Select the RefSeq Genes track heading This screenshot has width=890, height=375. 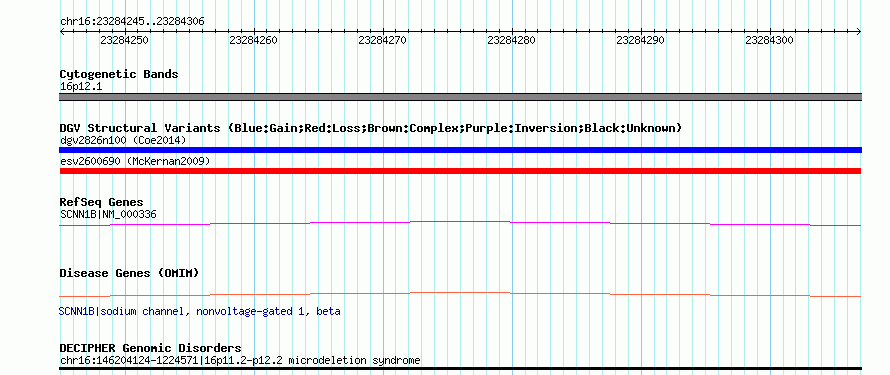(x=101, y=203)
